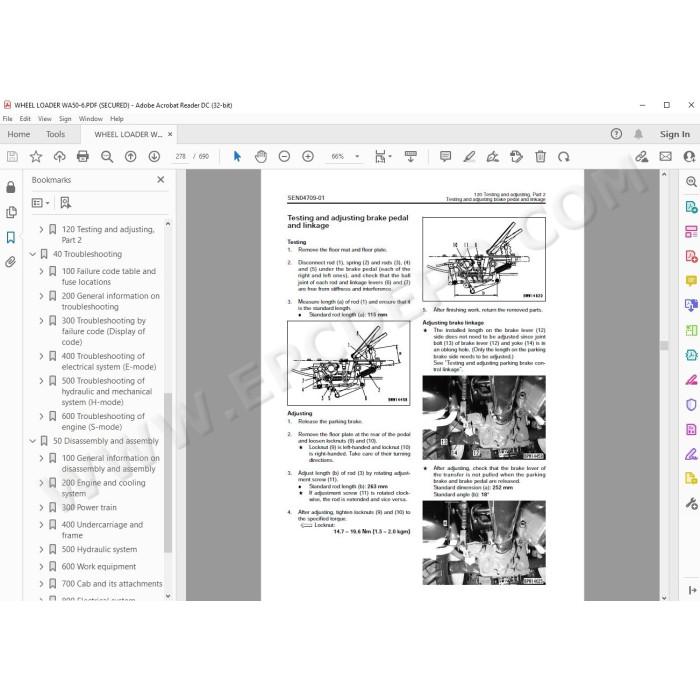
Task: Expand 120 Testing and adjusting Part 2
Action: pos(41,229)
